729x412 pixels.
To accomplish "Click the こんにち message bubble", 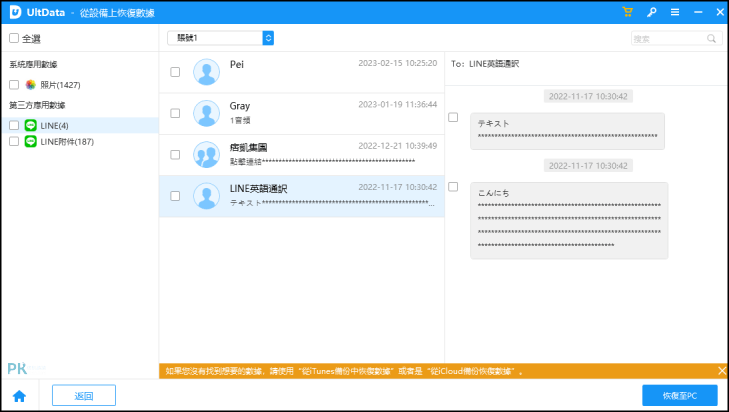I will click(569, 220).
